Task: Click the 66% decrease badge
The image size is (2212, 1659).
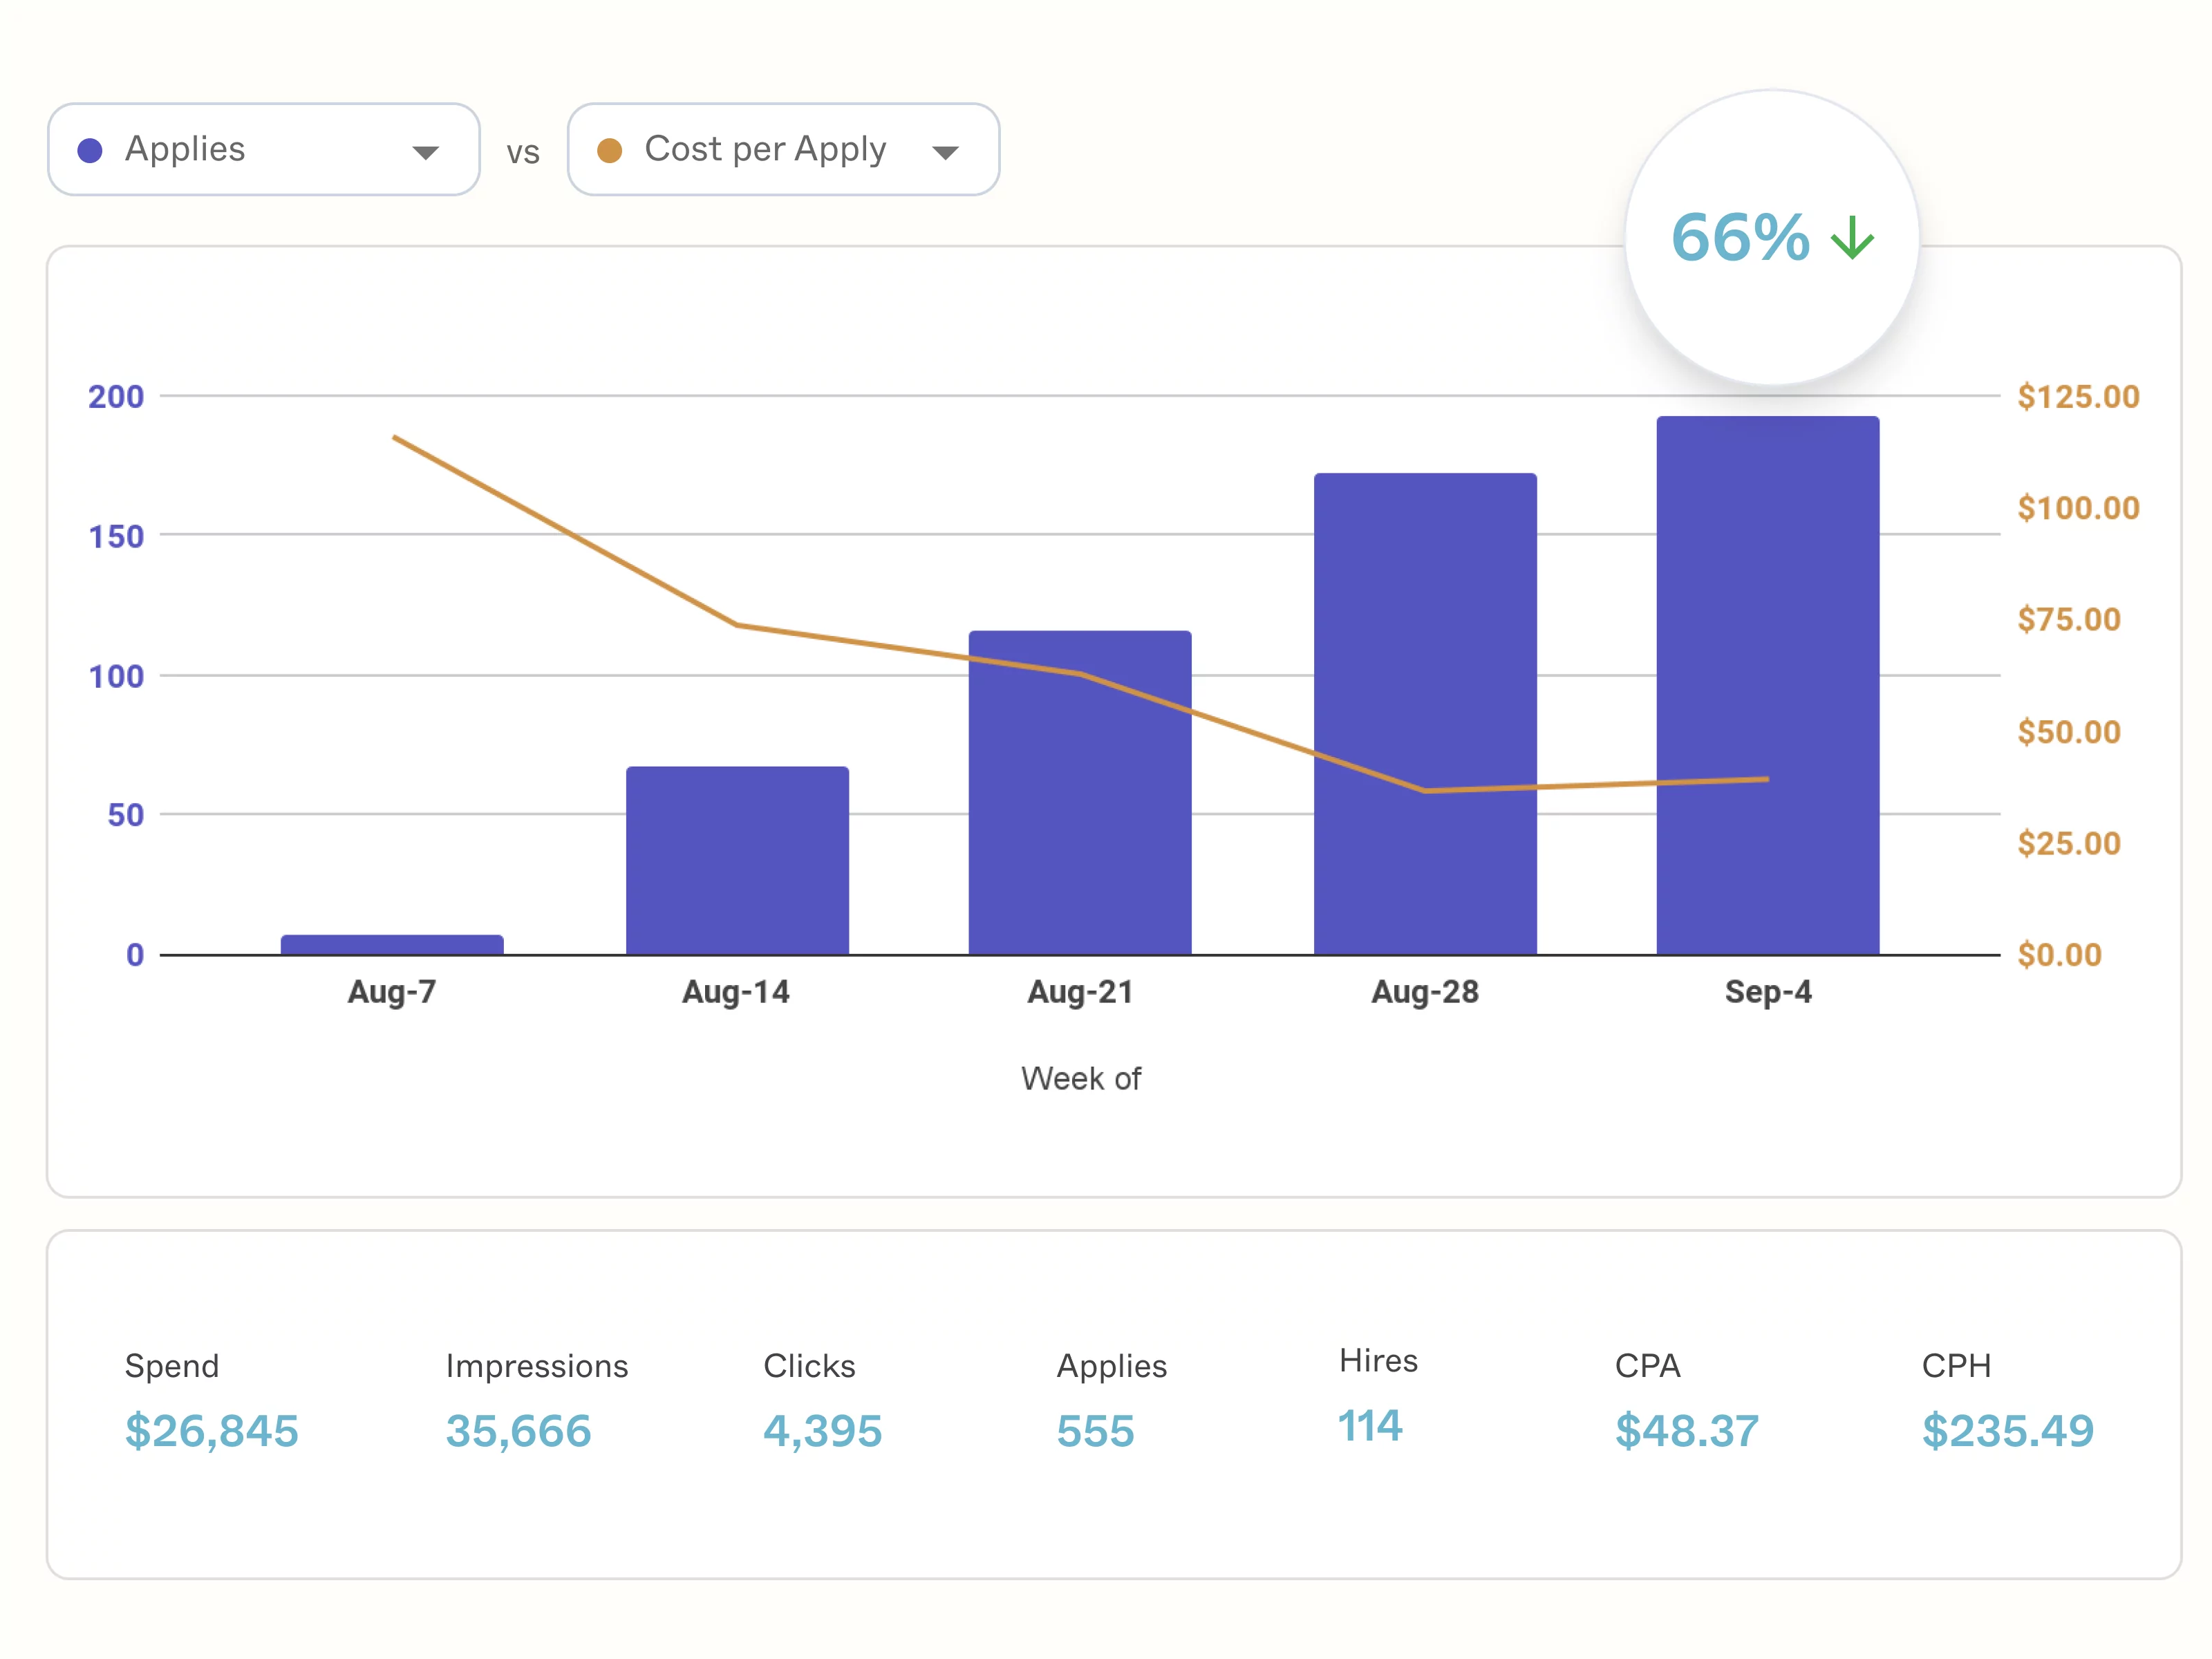Action: click(1771, 238)
